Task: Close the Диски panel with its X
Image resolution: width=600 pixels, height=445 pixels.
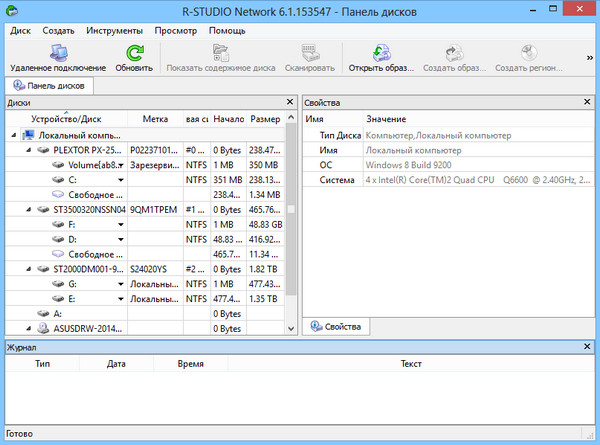Action: (x=291, y=102)
